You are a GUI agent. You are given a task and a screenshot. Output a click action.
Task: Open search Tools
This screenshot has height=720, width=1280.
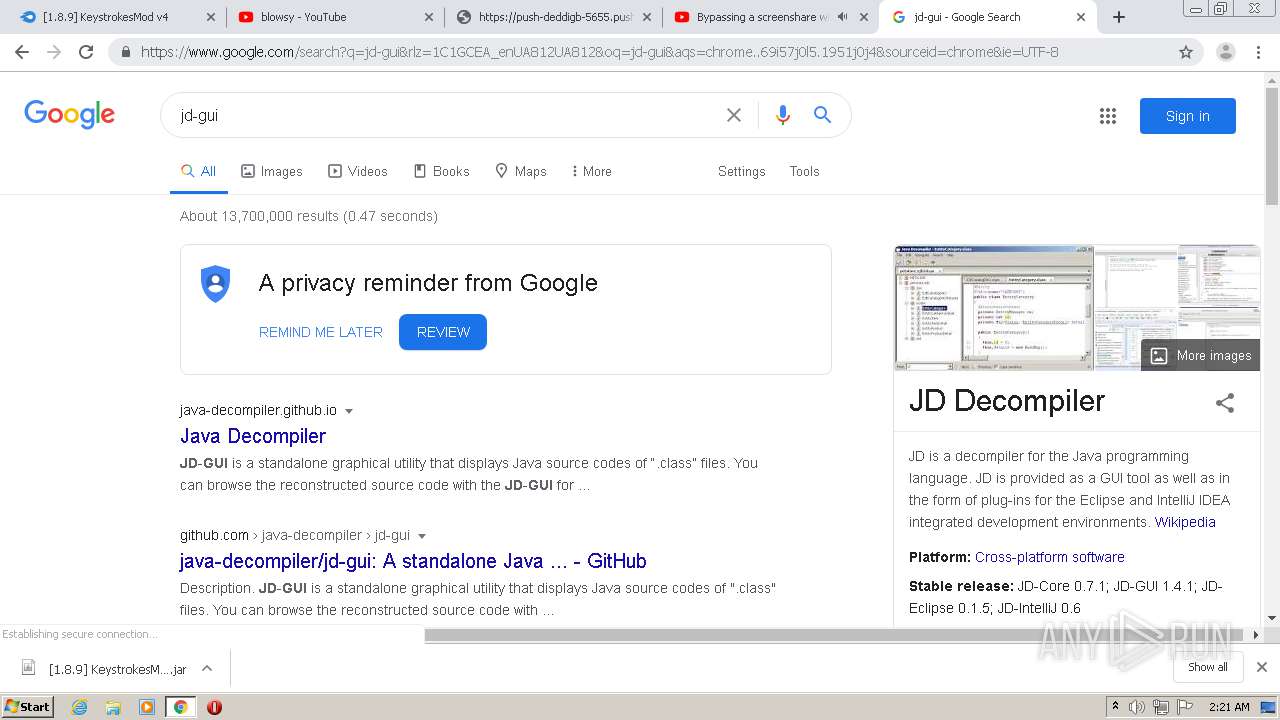click(x=804, y=171)
